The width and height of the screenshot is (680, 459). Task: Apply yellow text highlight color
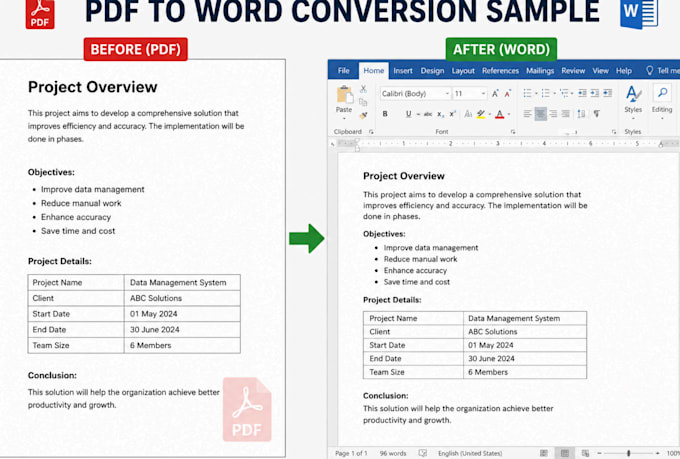pos(481,114)
